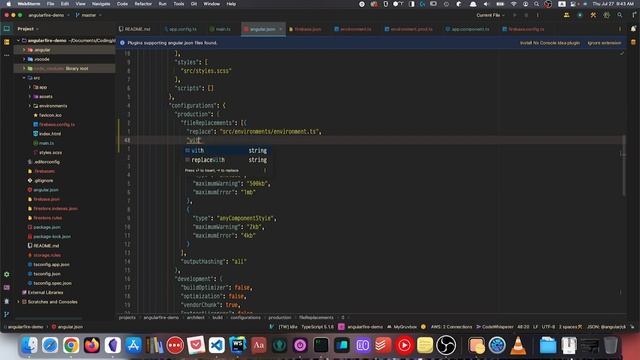Expand node_modules library root folder

(24, 69)
